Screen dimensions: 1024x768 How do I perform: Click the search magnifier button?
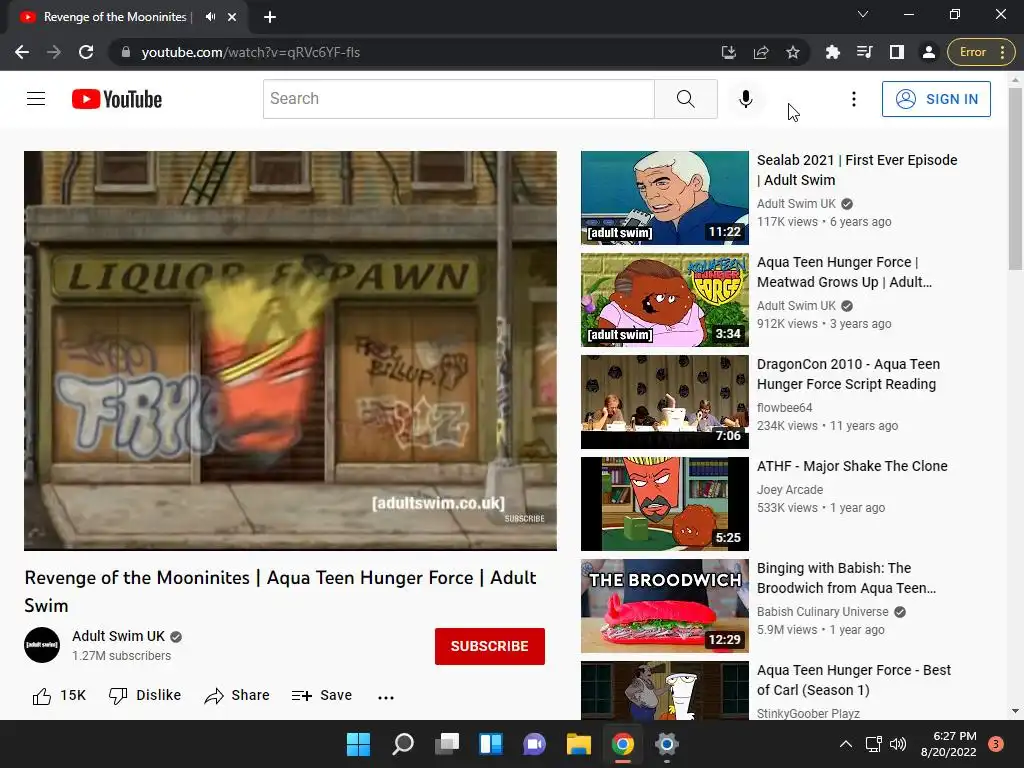pyautogui.click(x=686, y=99)
